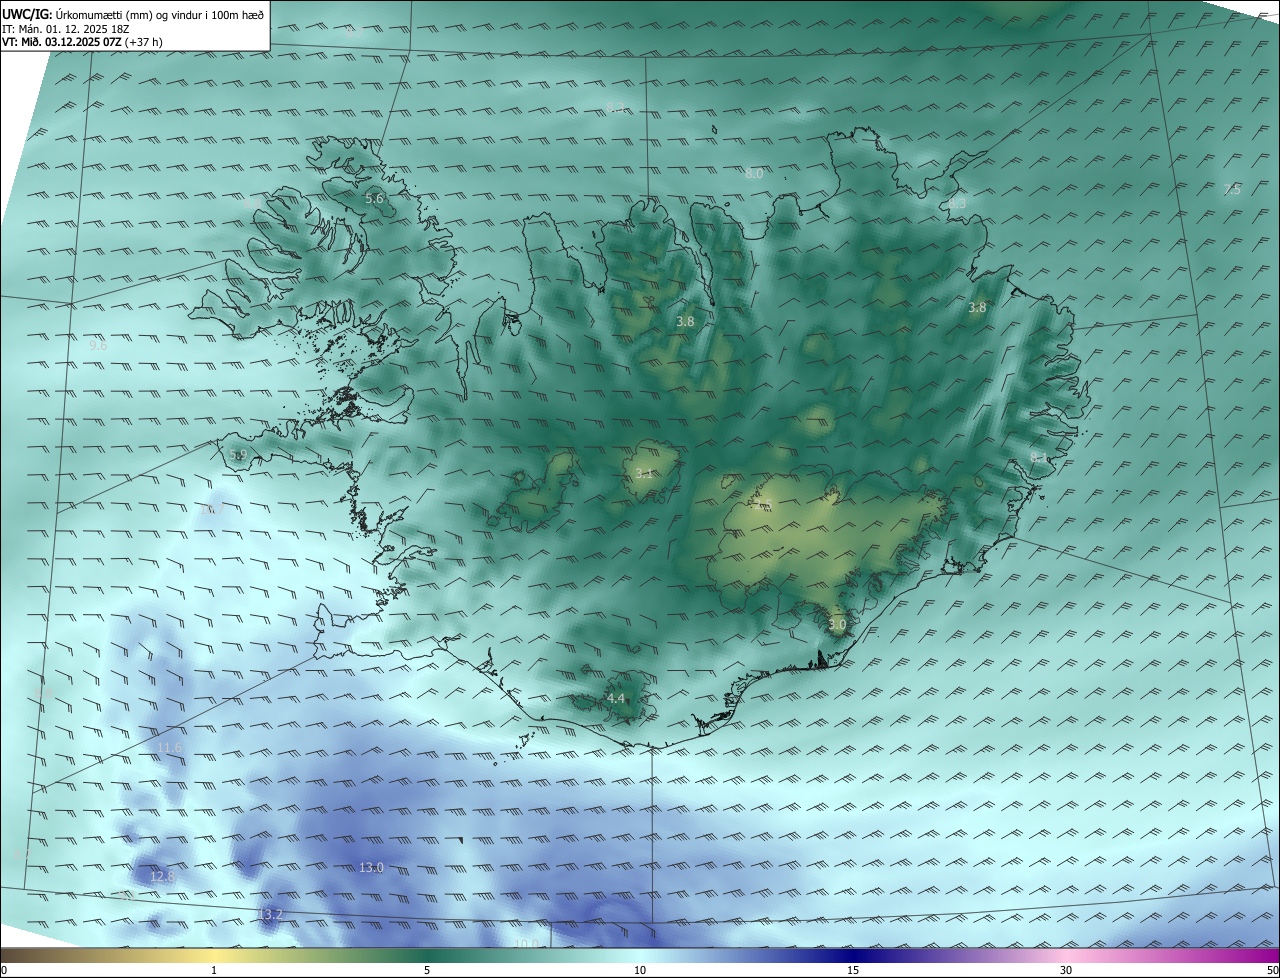Click the 8.0 value label on the map

[x=754, y=174]
